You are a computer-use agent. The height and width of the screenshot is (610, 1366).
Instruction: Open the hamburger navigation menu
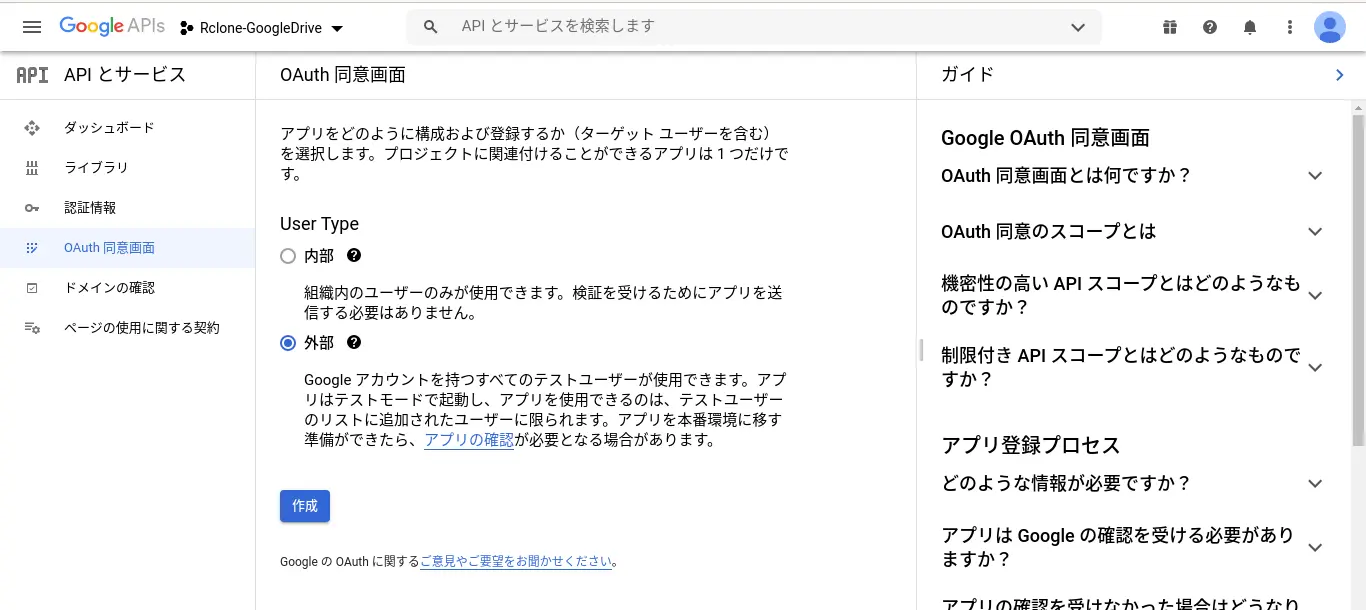point(32,27)
